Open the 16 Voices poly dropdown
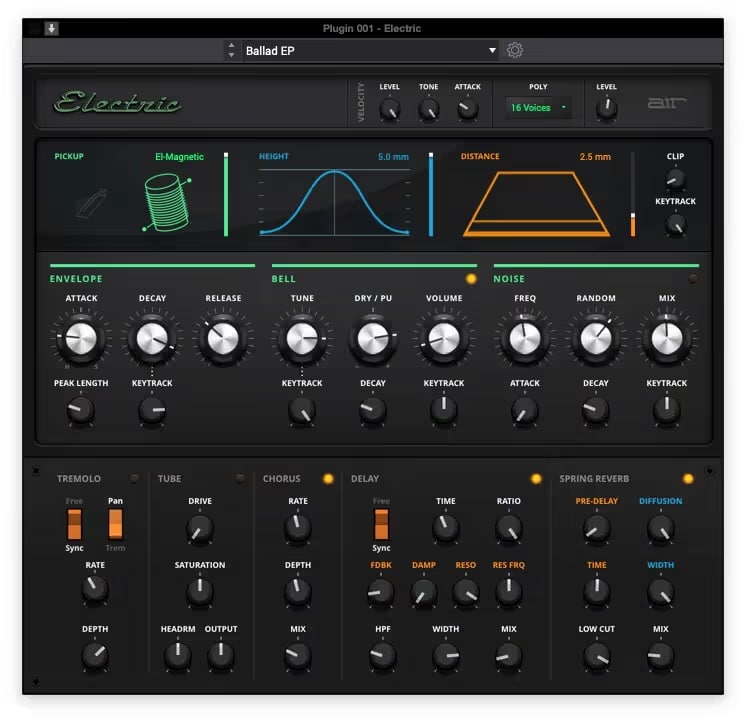This screenshot has height=721, width=746. coord(538,108)
